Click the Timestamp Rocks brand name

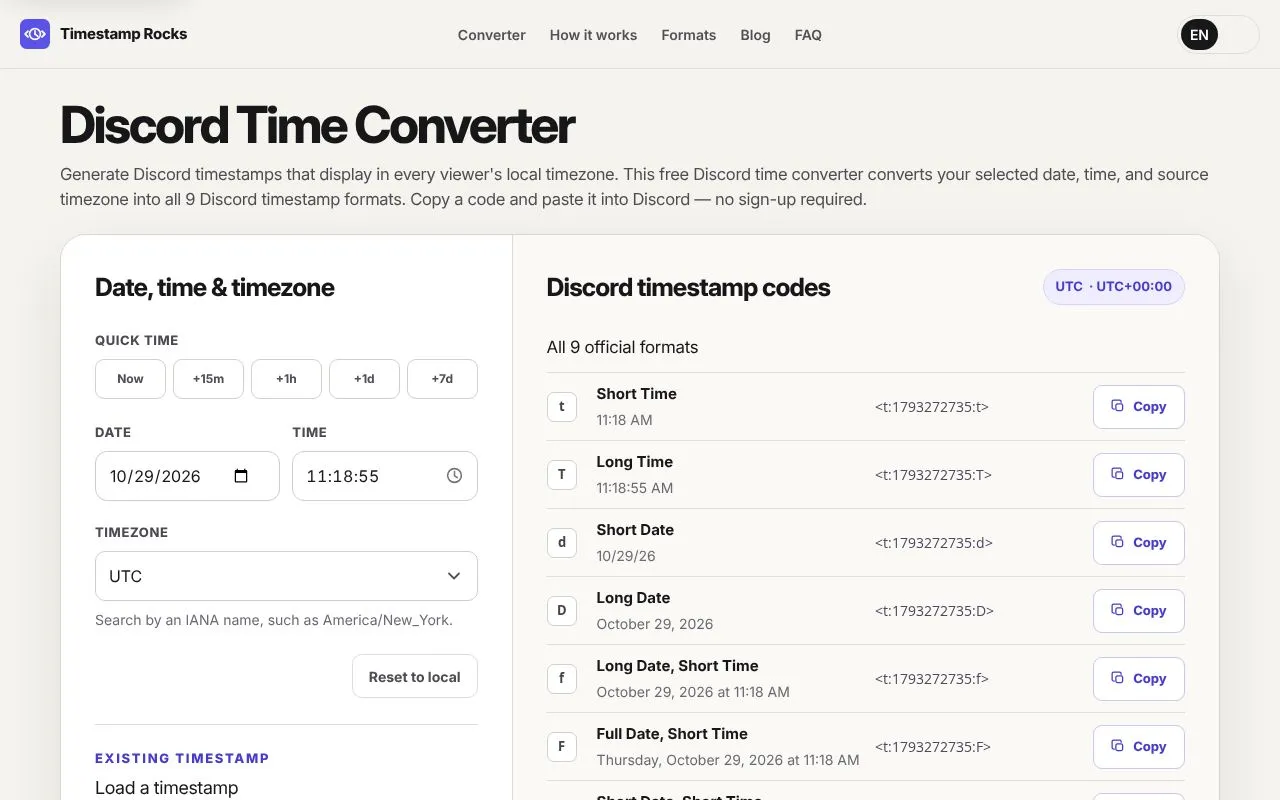pyautogui.click(x=124, y=34)
